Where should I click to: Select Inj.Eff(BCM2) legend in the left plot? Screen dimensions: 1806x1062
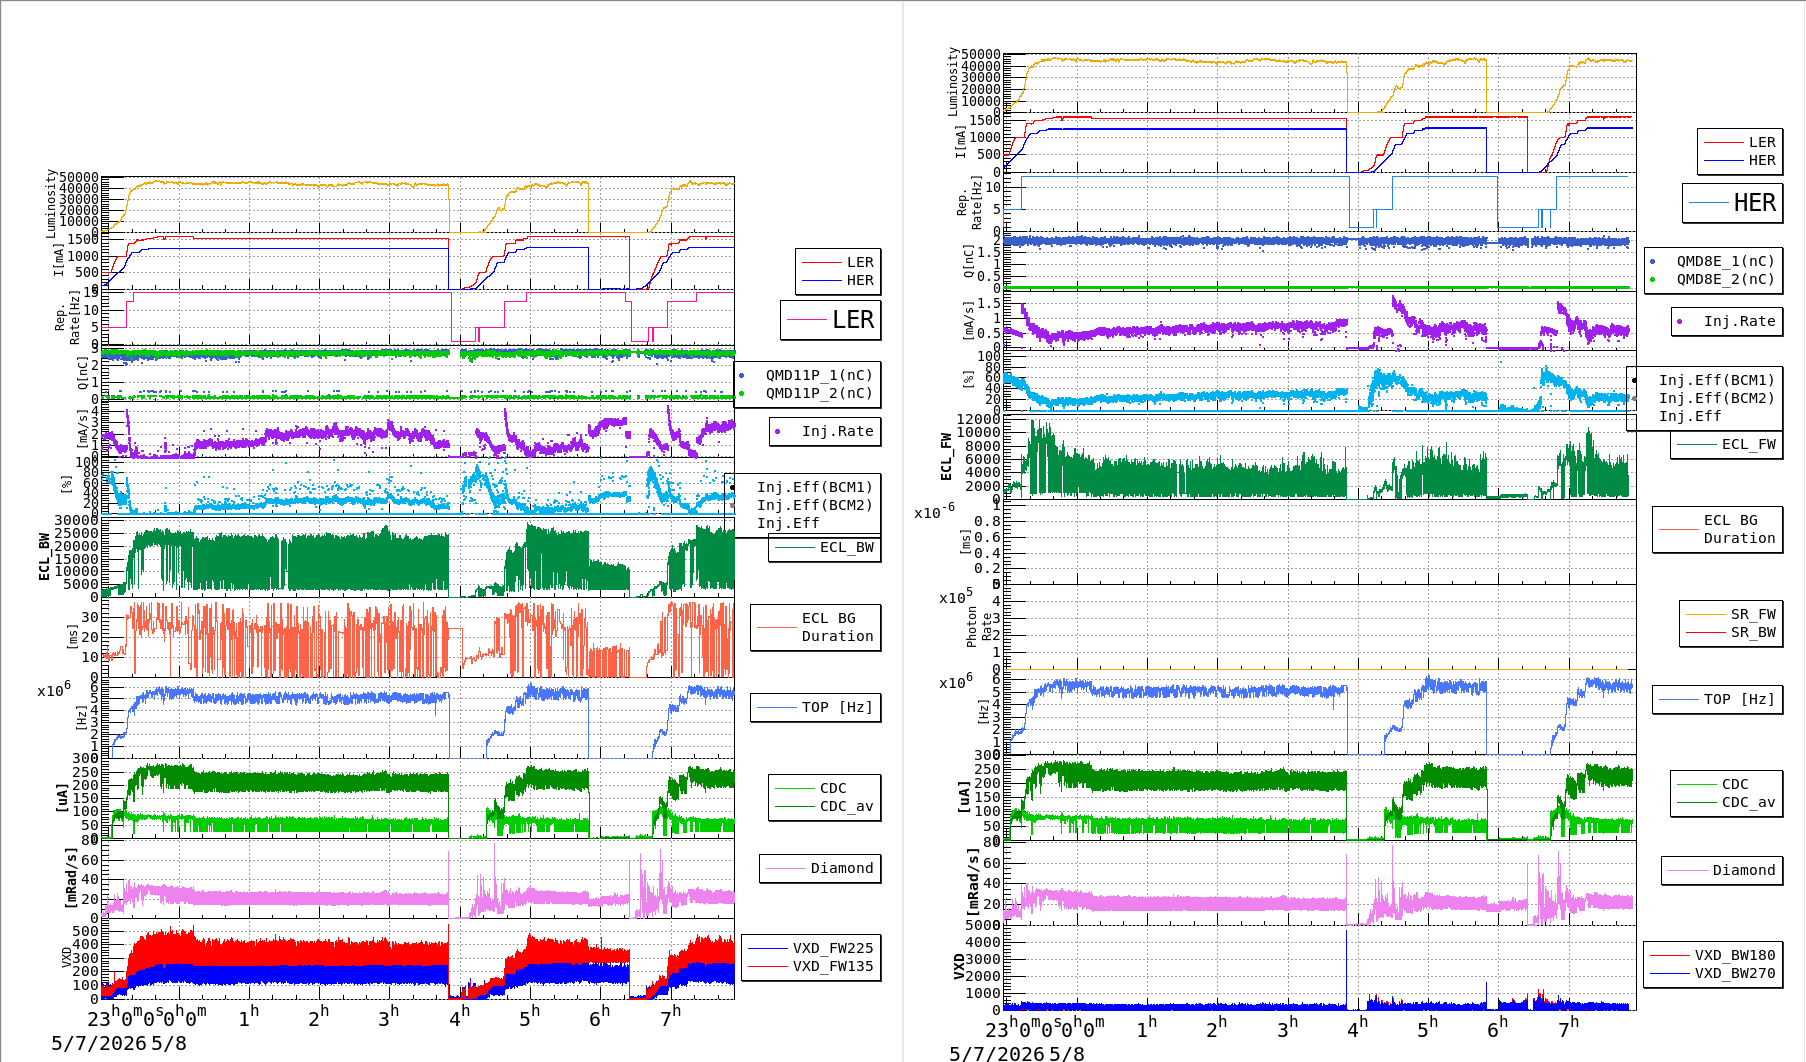(814, 505)
